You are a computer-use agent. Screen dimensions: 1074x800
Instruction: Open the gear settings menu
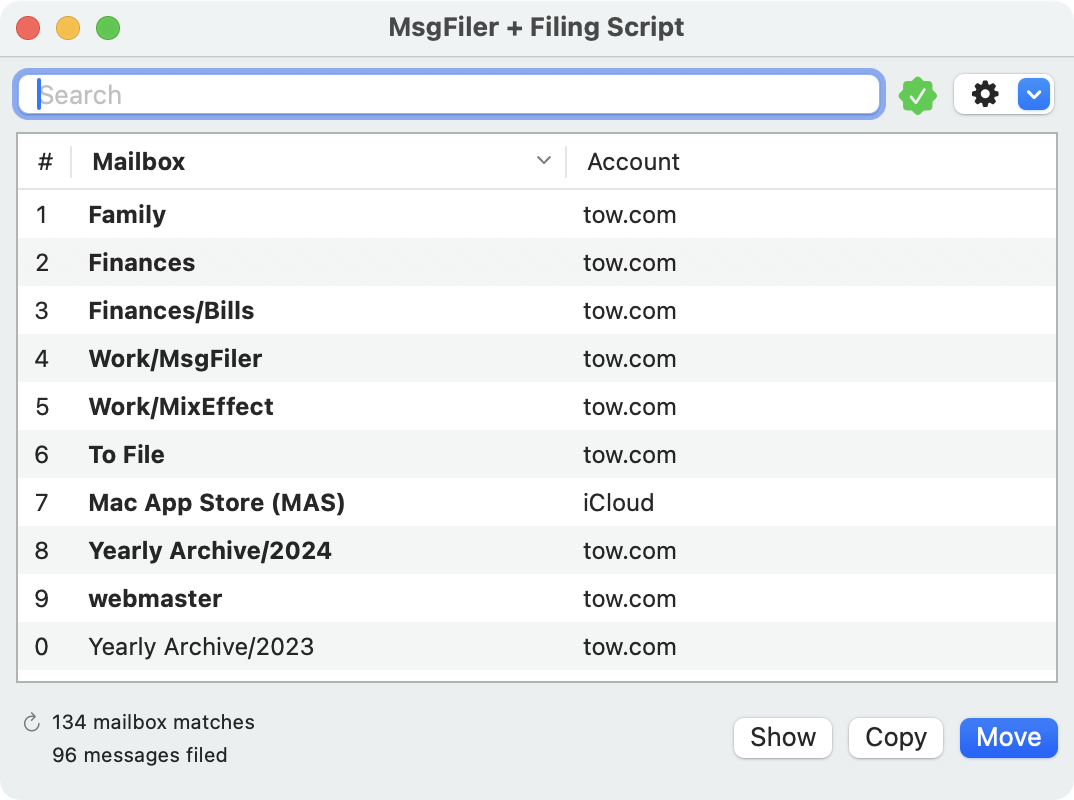985,95
